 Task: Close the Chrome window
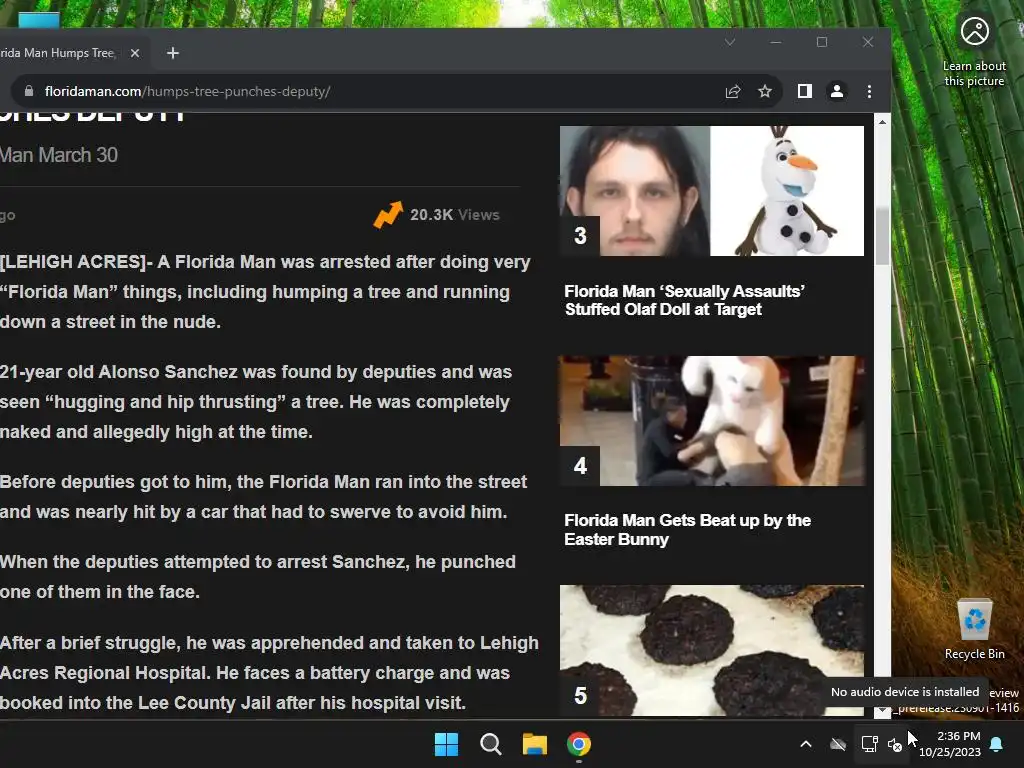868,42
